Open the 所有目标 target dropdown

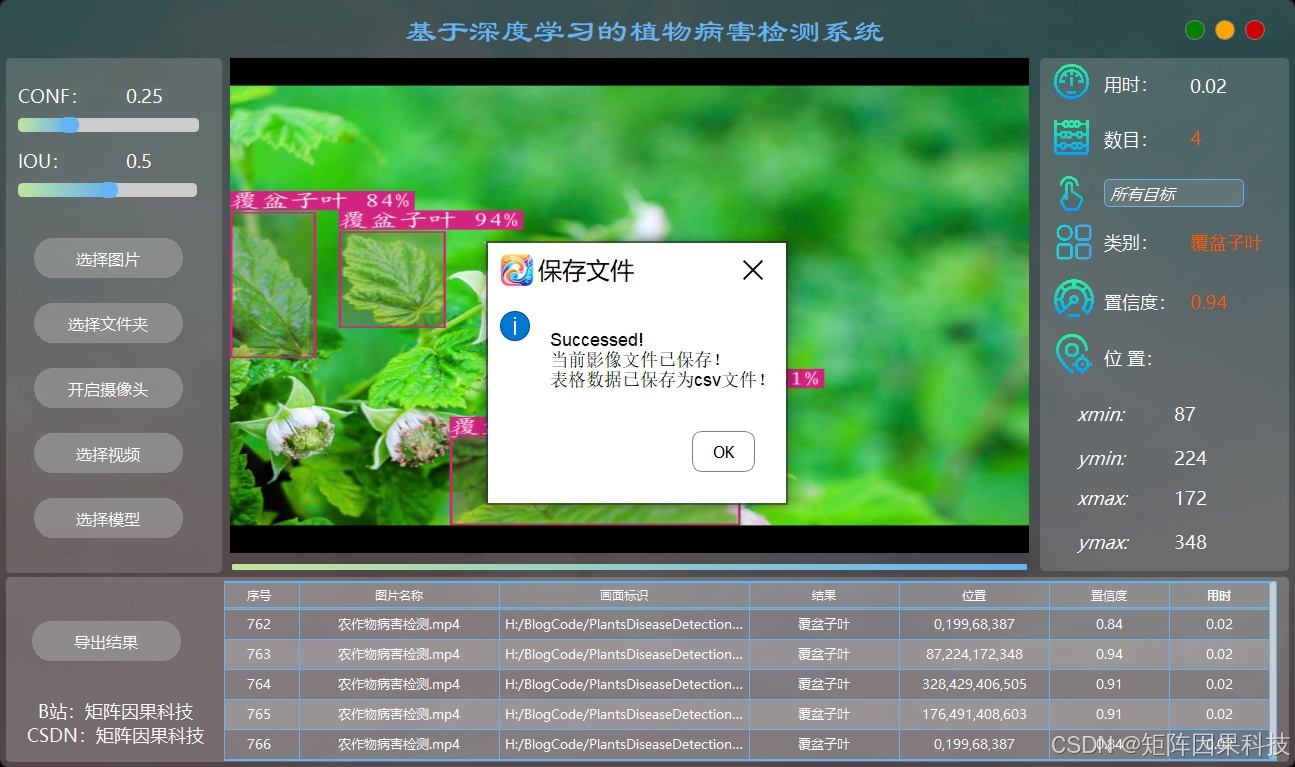point(1173,194)
